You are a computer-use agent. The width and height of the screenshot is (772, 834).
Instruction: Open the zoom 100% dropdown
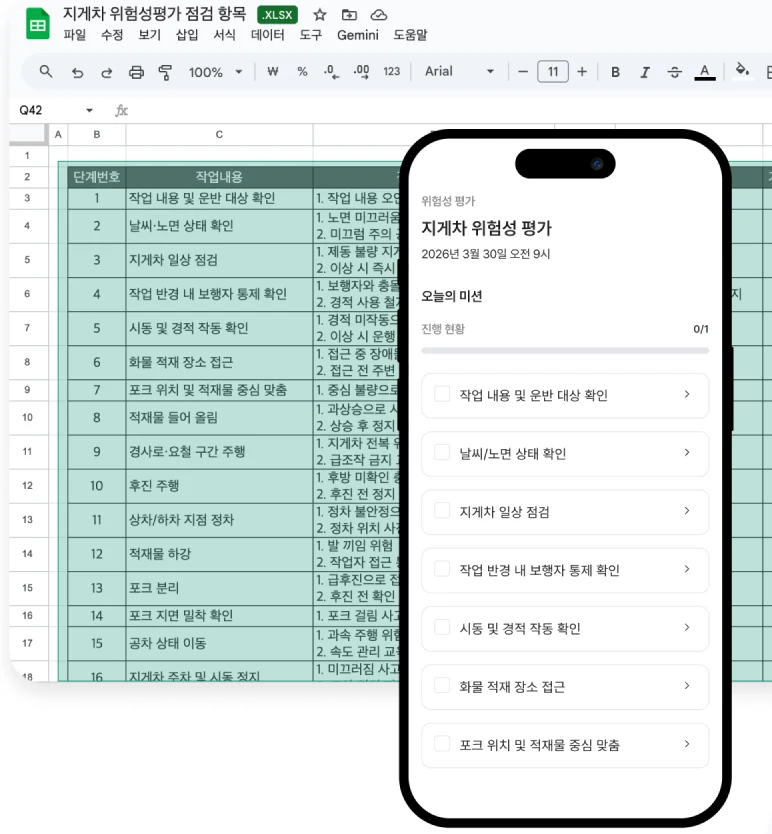(215, 72)
